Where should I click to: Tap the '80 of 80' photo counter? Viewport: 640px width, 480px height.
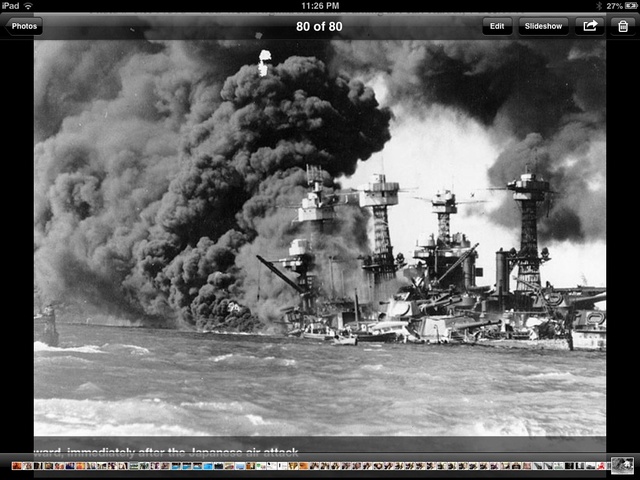[x=319, y=27]
